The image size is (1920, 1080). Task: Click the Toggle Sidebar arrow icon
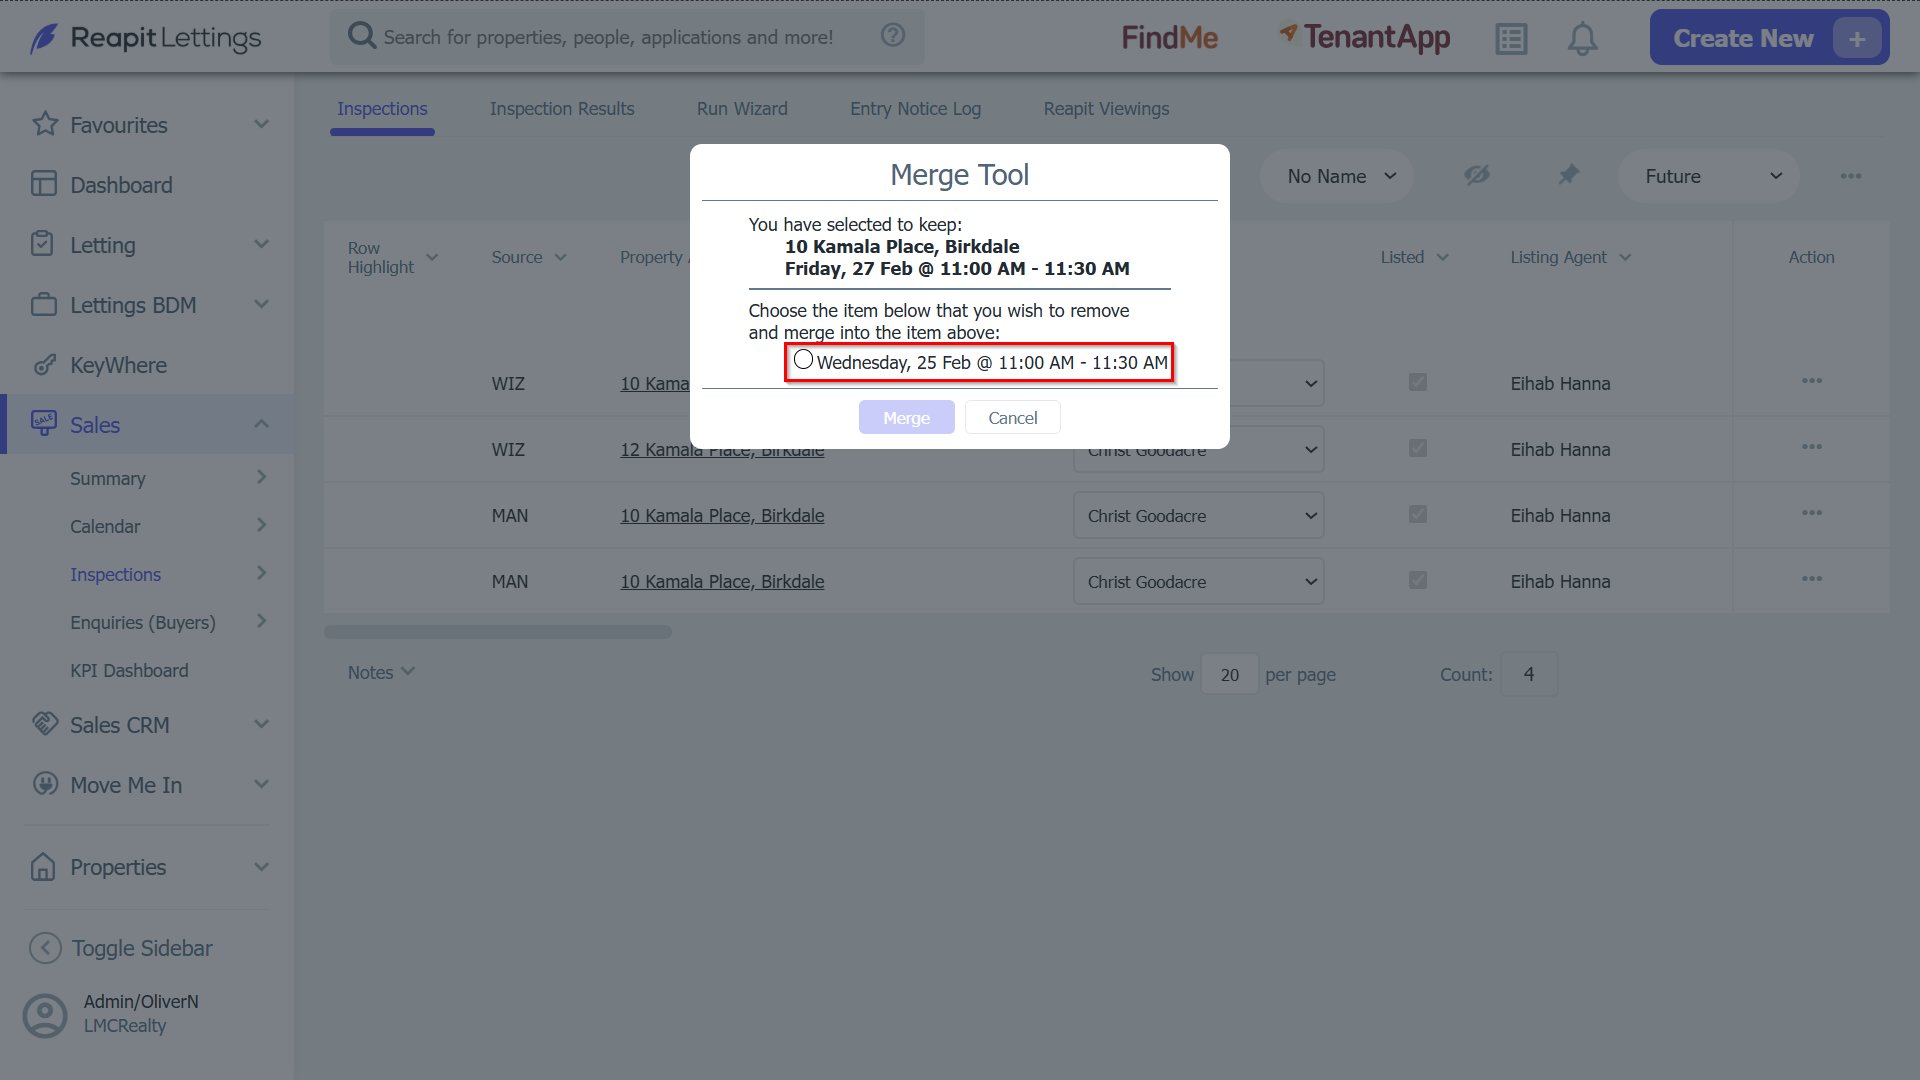coord(45,948)
